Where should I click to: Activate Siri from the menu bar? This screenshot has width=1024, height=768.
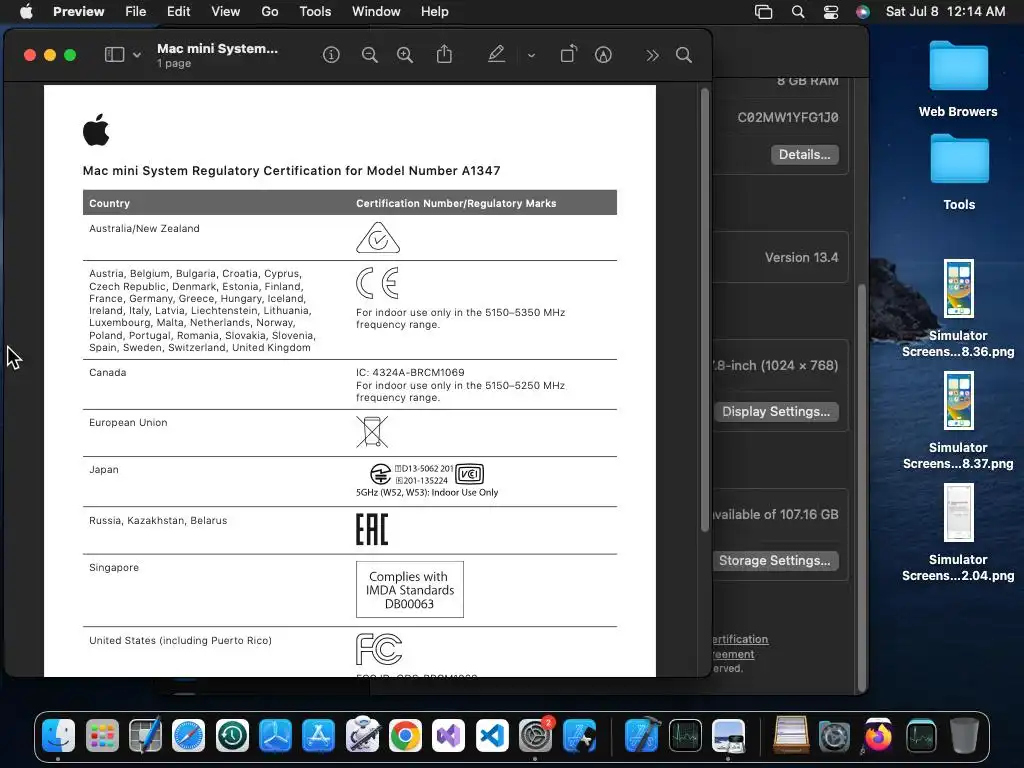click(863, 12)
